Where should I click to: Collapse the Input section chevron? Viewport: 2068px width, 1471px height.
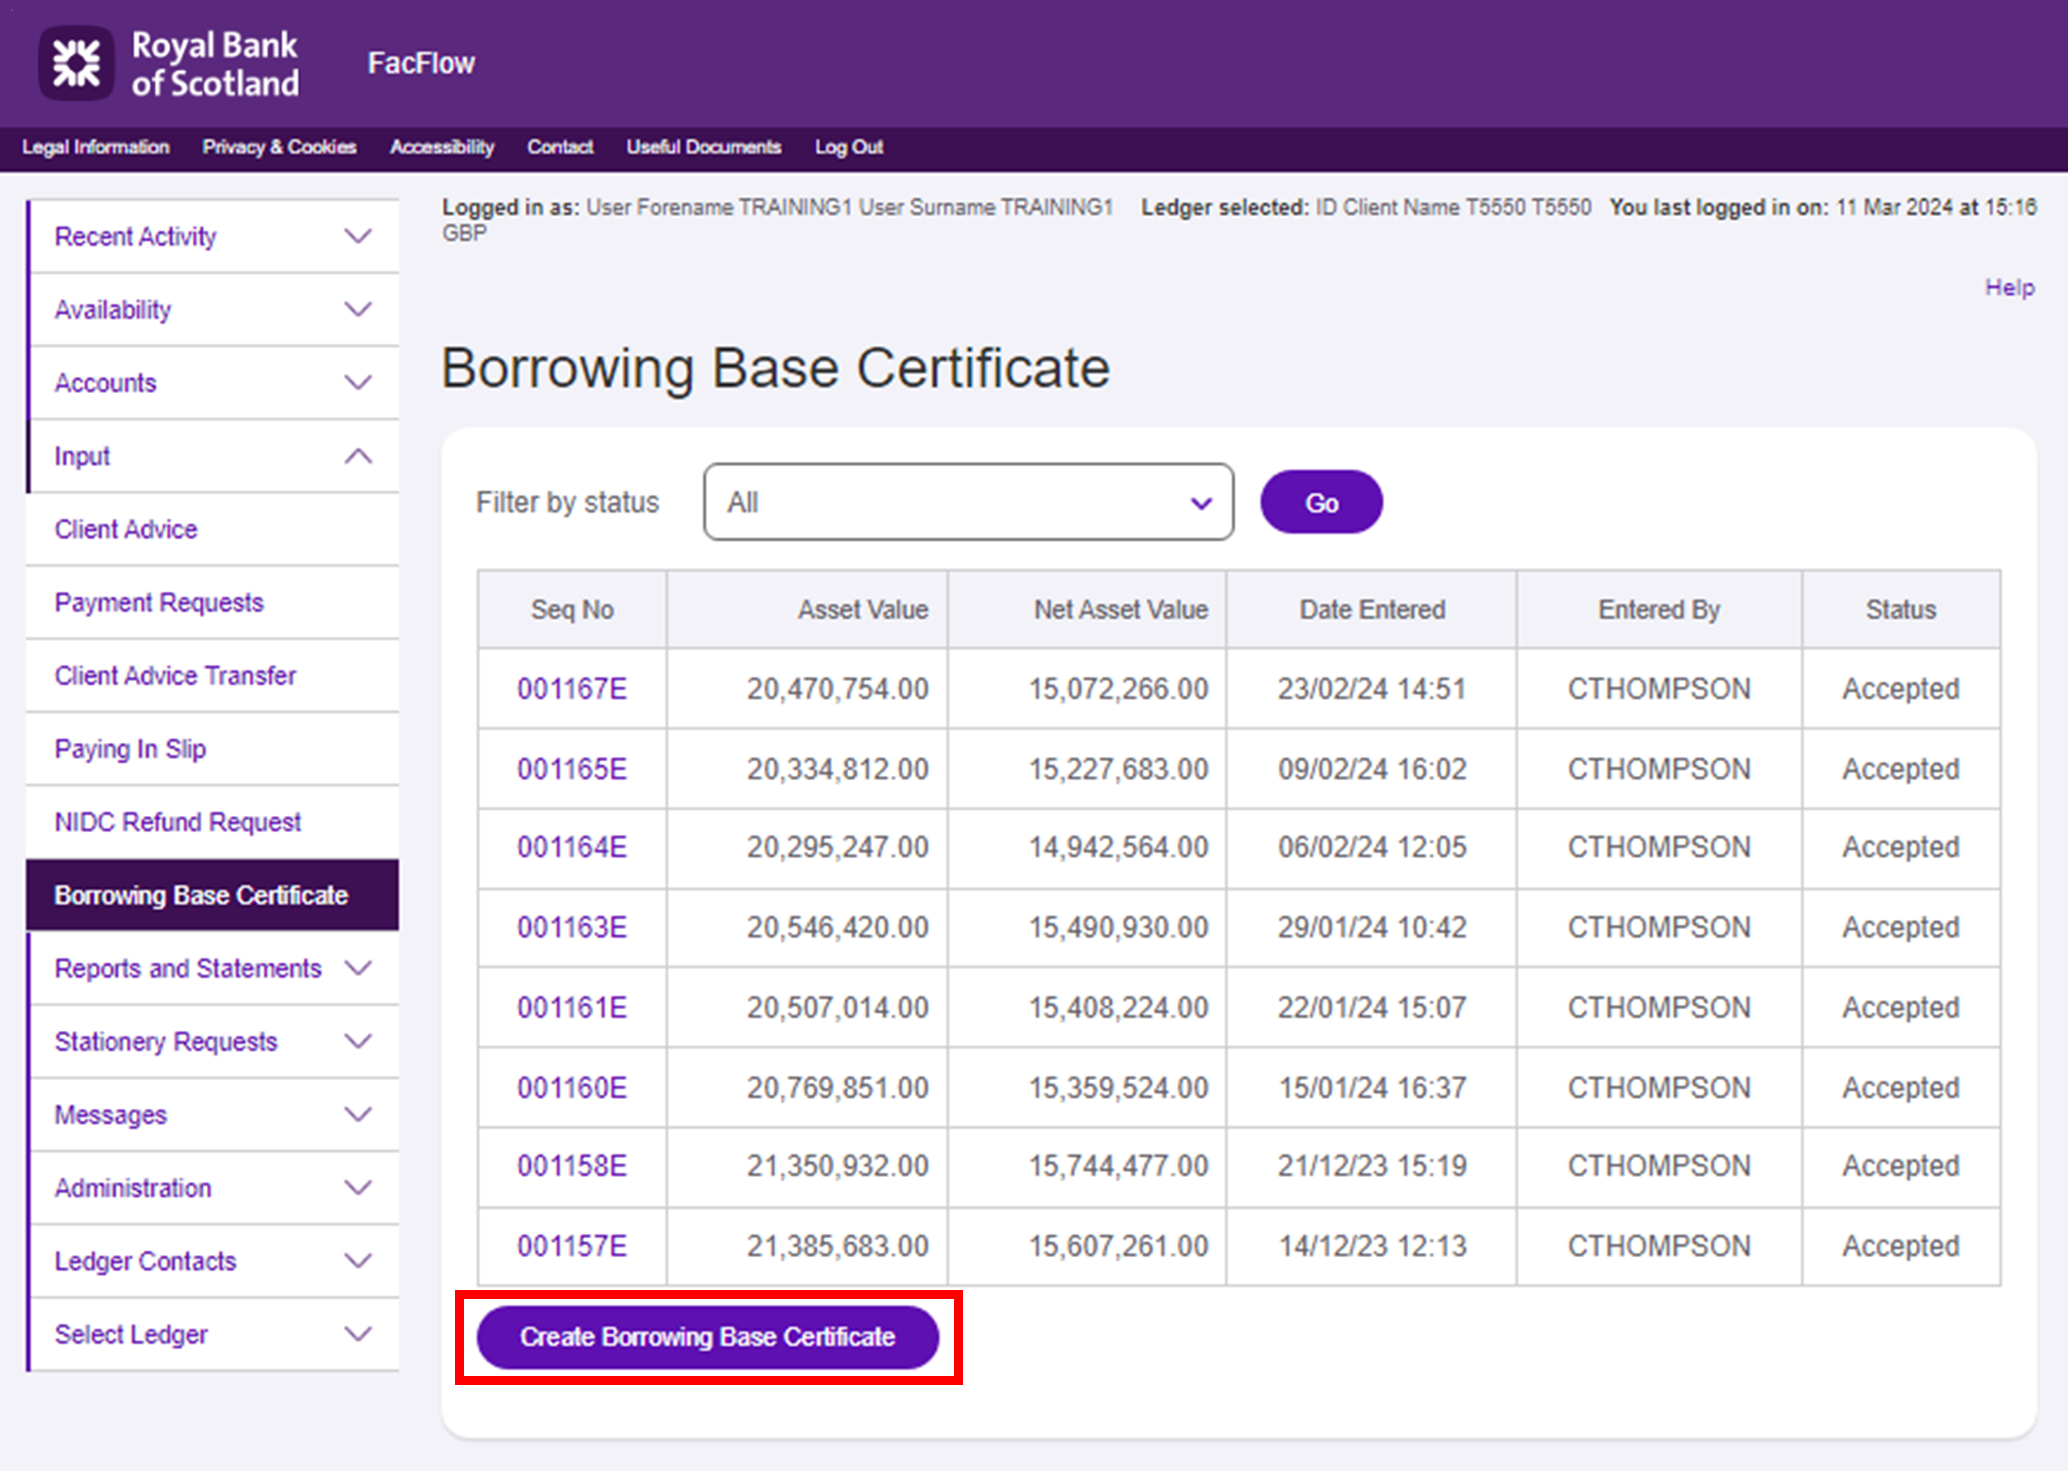tap(357, 456)
